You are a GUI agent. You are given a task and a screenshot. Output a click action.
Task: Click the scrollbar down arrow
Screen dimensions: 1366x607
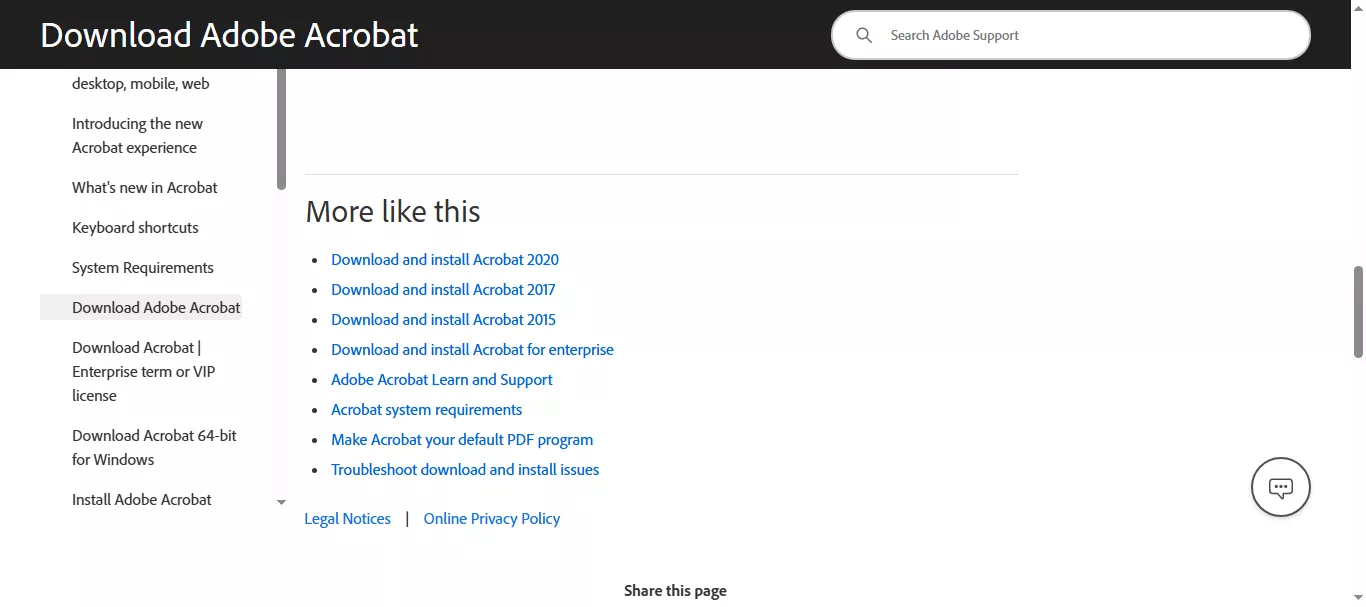1357,598
